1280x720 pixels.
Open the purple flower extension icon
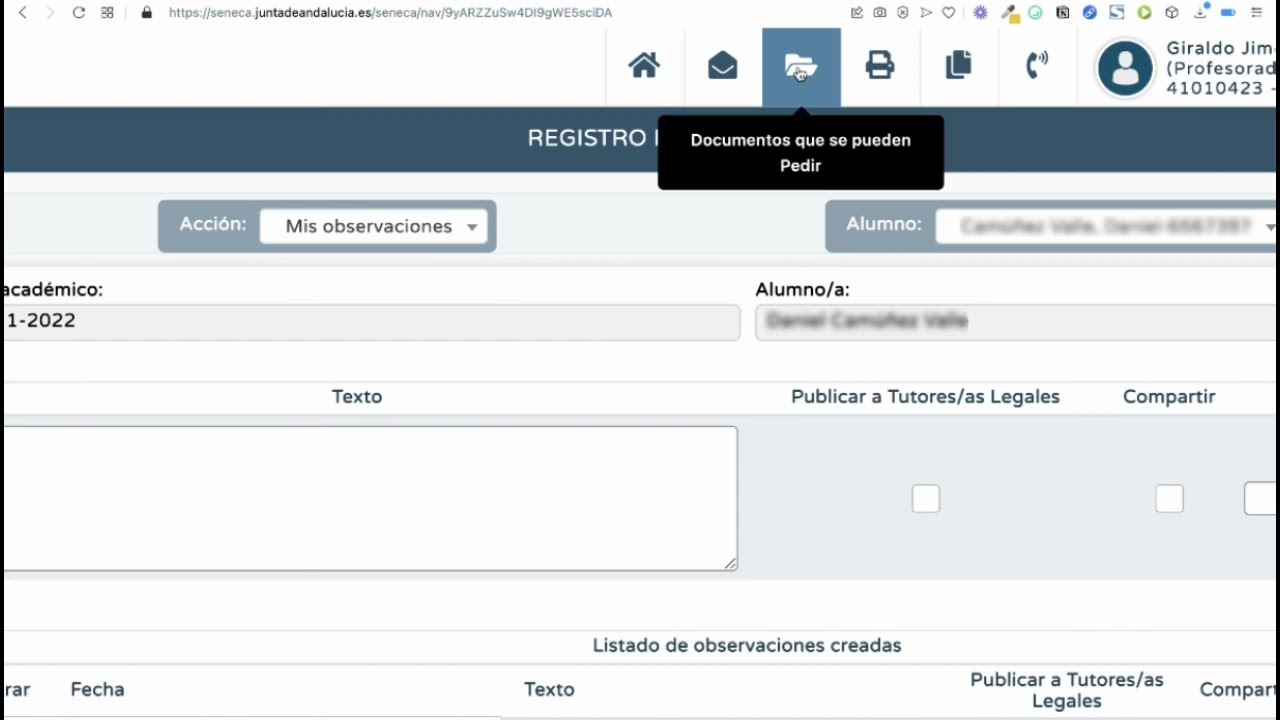pos(980,13)
